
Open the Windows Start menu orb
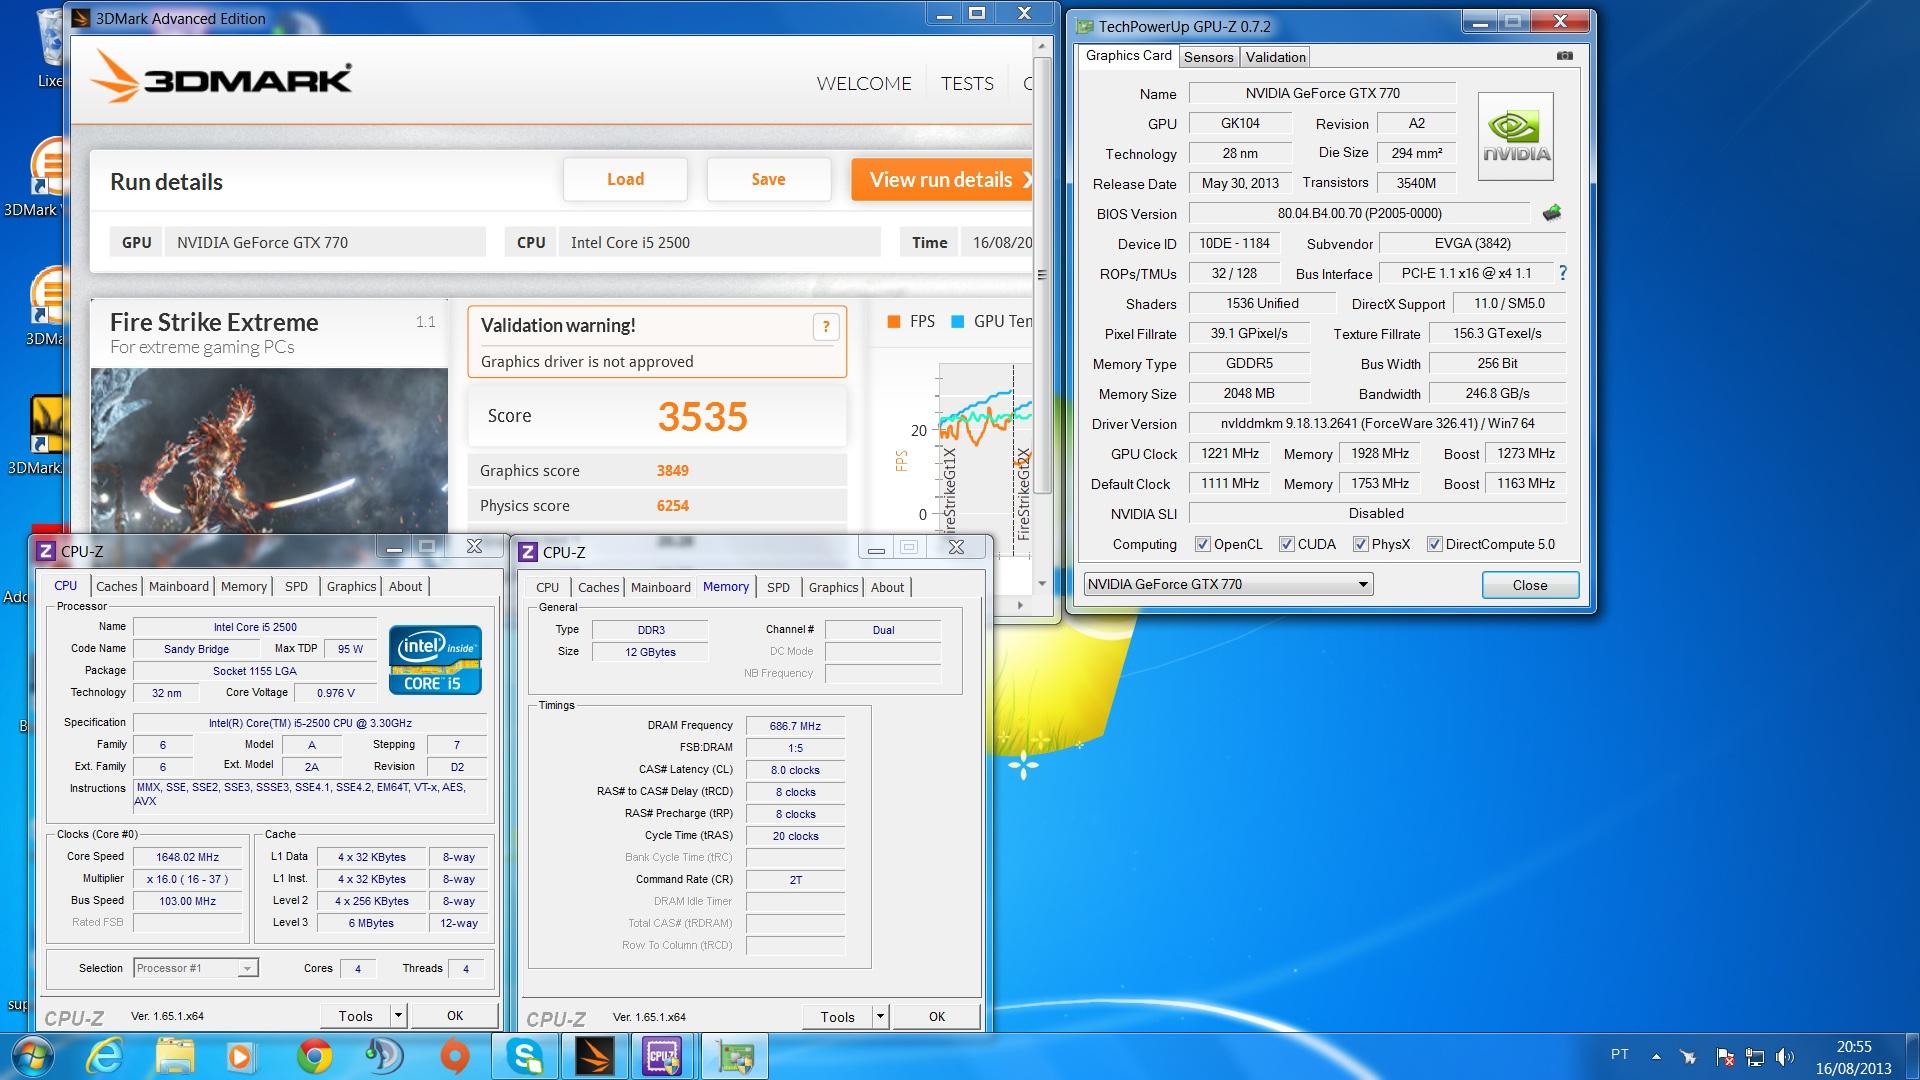(31, 1056)
